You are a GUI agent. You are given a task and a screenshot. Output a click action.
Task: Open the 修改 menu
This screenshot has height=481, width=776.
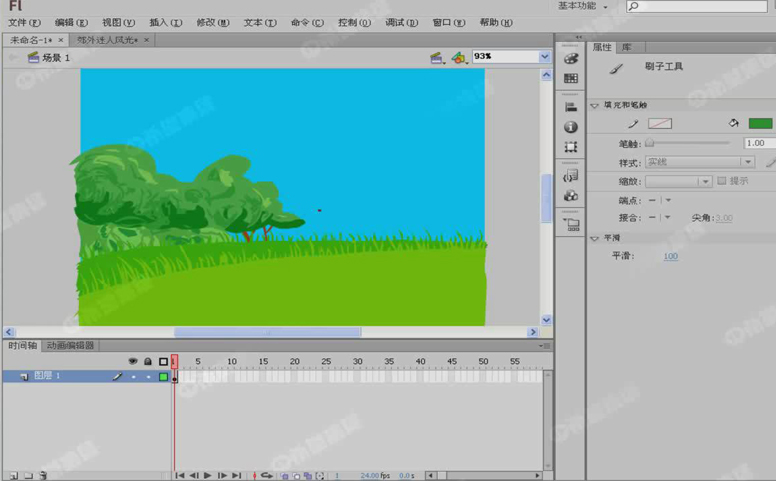(211, 22)
